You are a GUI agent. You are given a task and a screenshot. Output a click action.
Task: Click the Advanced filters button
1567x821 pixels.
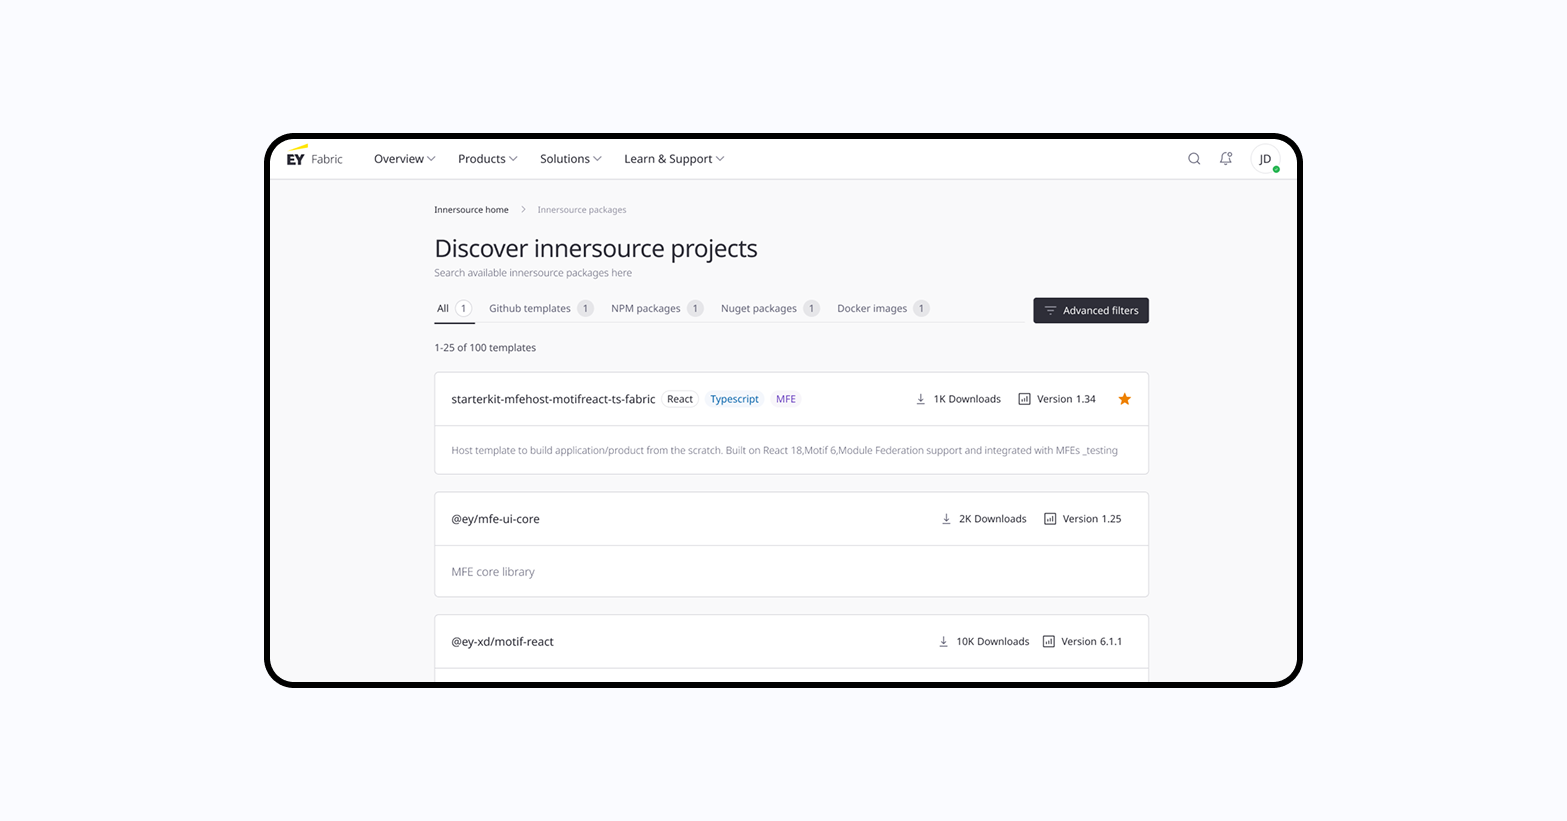1090,310
